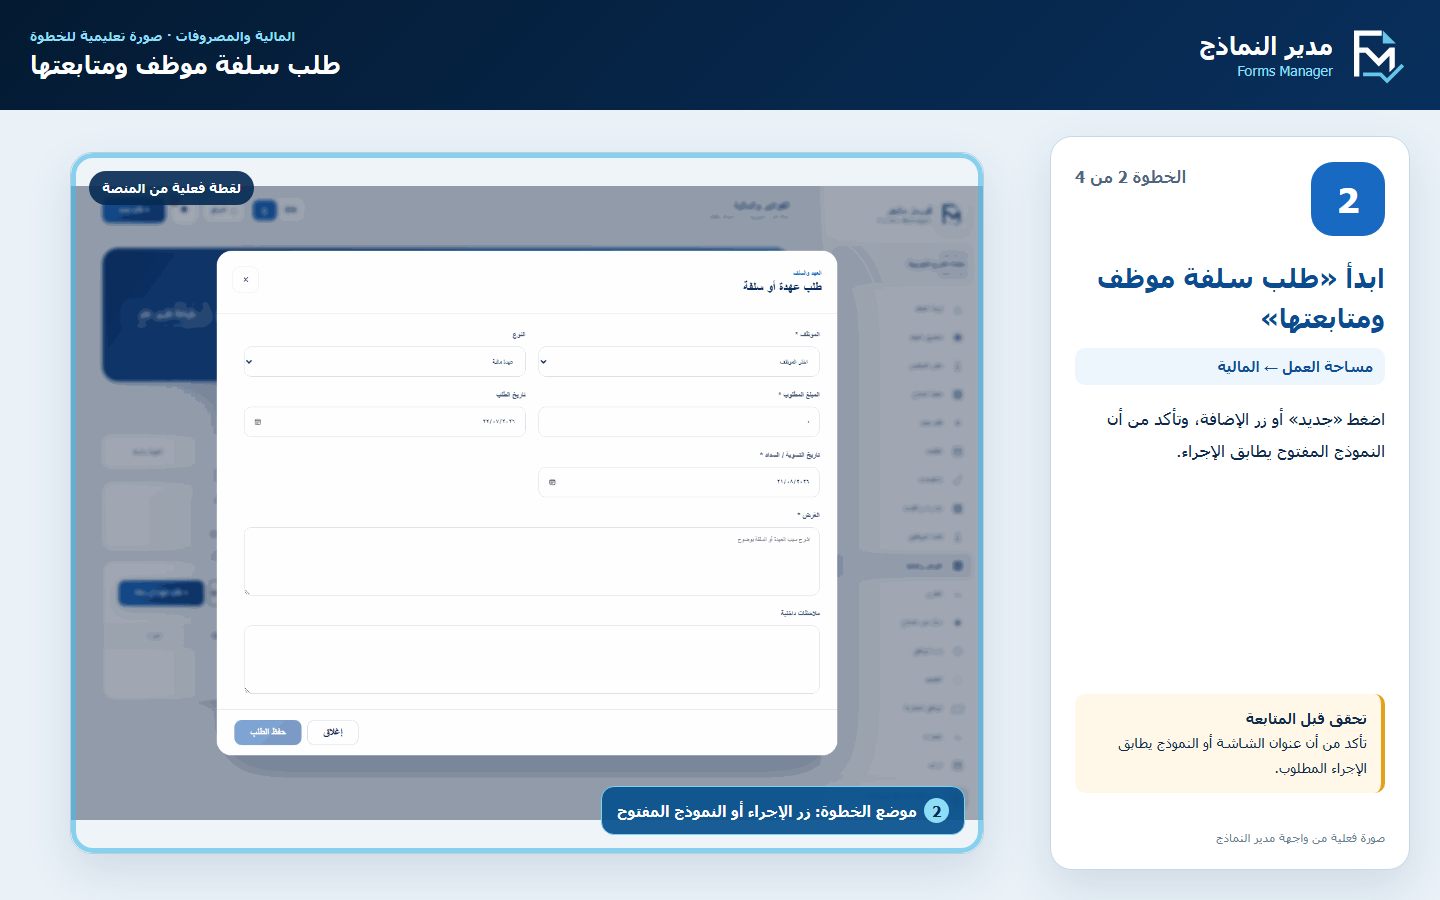The width and height of the screenshot is (1440, 900).
Task: Expand the النوع type dropdown
Action: click(x=385, y=362)
